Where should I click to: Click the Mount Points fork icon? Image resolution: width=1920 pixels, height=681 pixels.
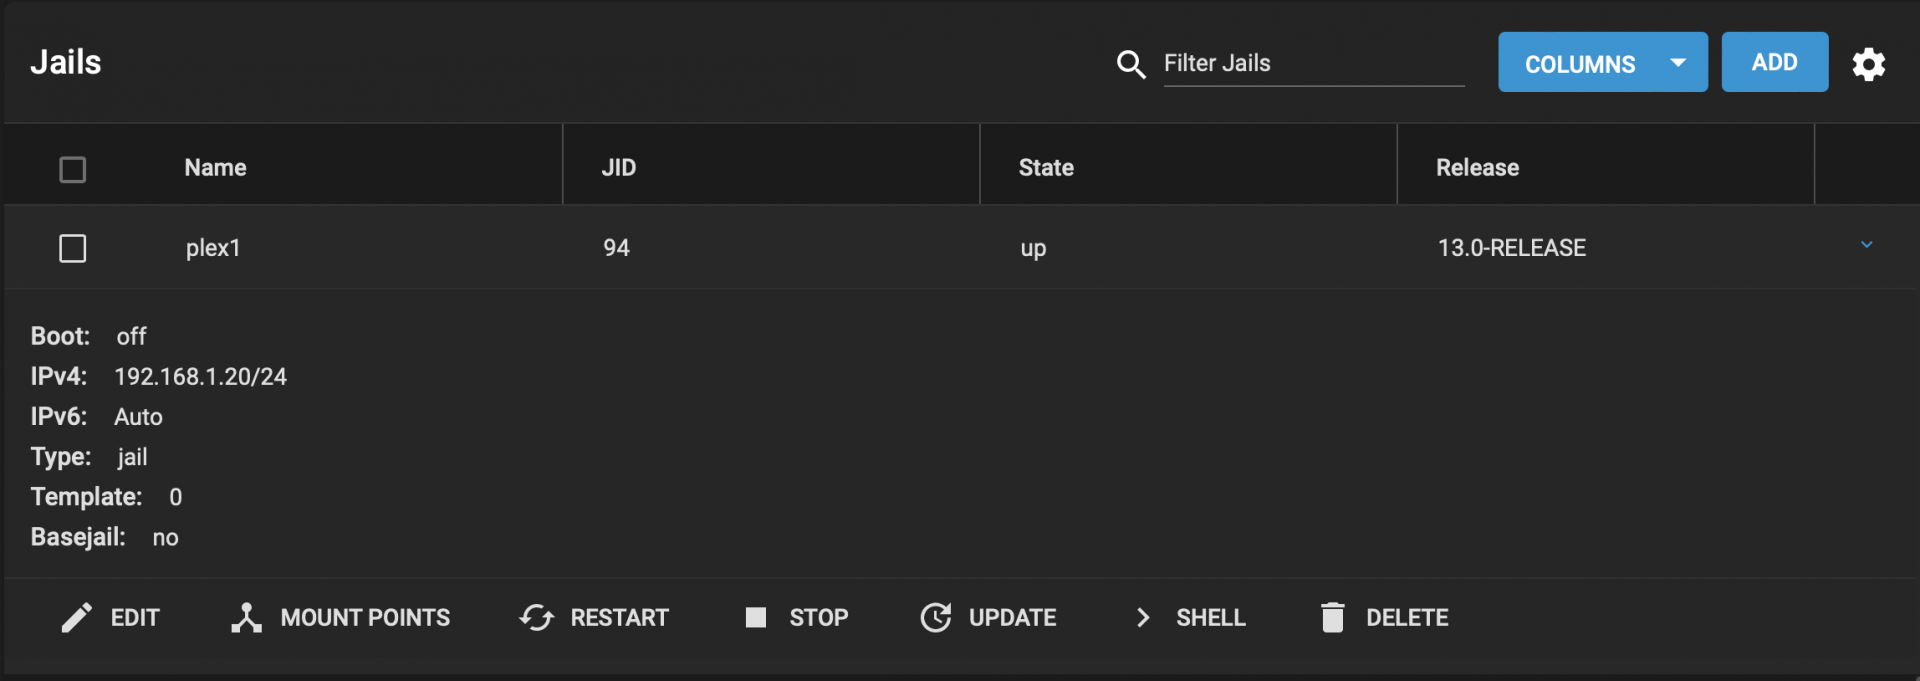(246, 618)
